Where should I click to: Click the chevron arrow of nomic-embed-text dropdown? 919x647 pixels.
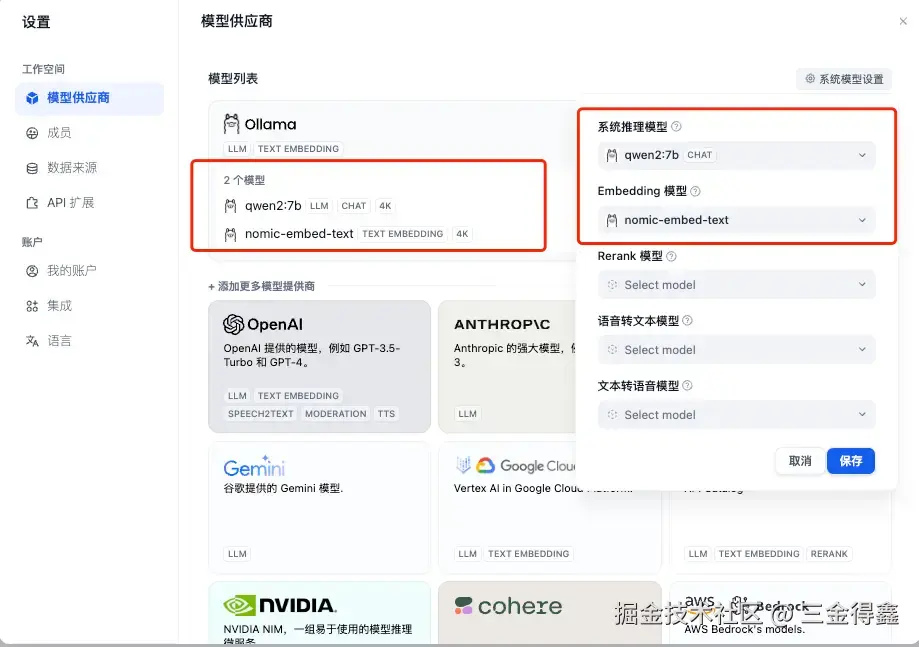(x=862, y=220)
